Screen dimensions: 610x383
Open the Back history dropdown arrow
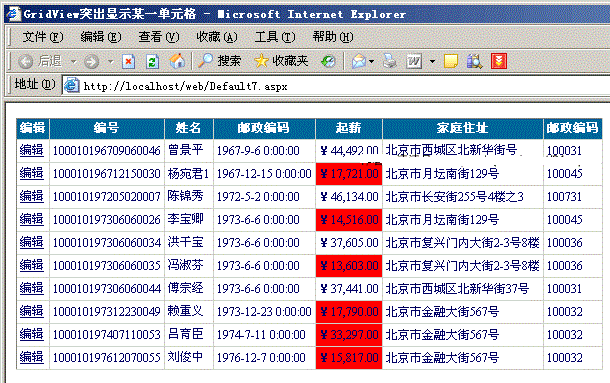coord(73,61)
